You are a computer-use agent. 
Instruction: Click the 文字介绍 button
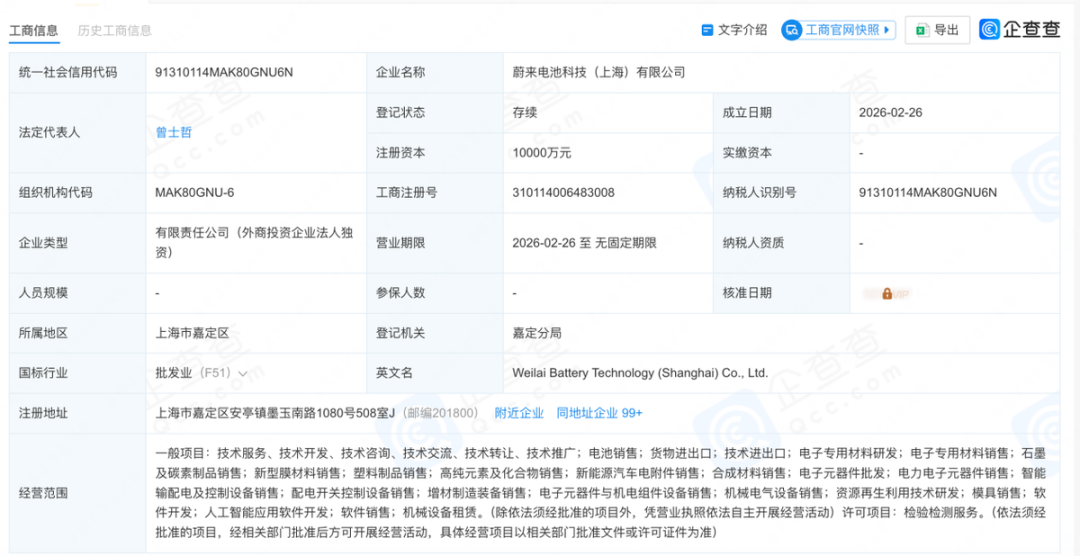click(734, 30)
